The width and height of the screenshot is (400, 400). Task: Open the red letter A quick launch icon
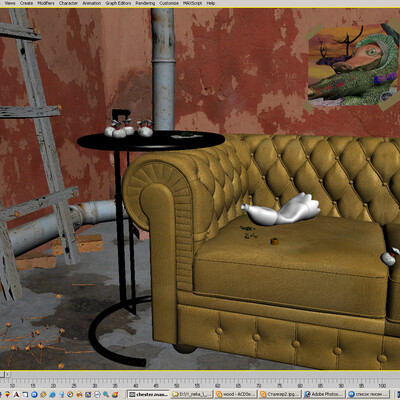click(16, 394)
